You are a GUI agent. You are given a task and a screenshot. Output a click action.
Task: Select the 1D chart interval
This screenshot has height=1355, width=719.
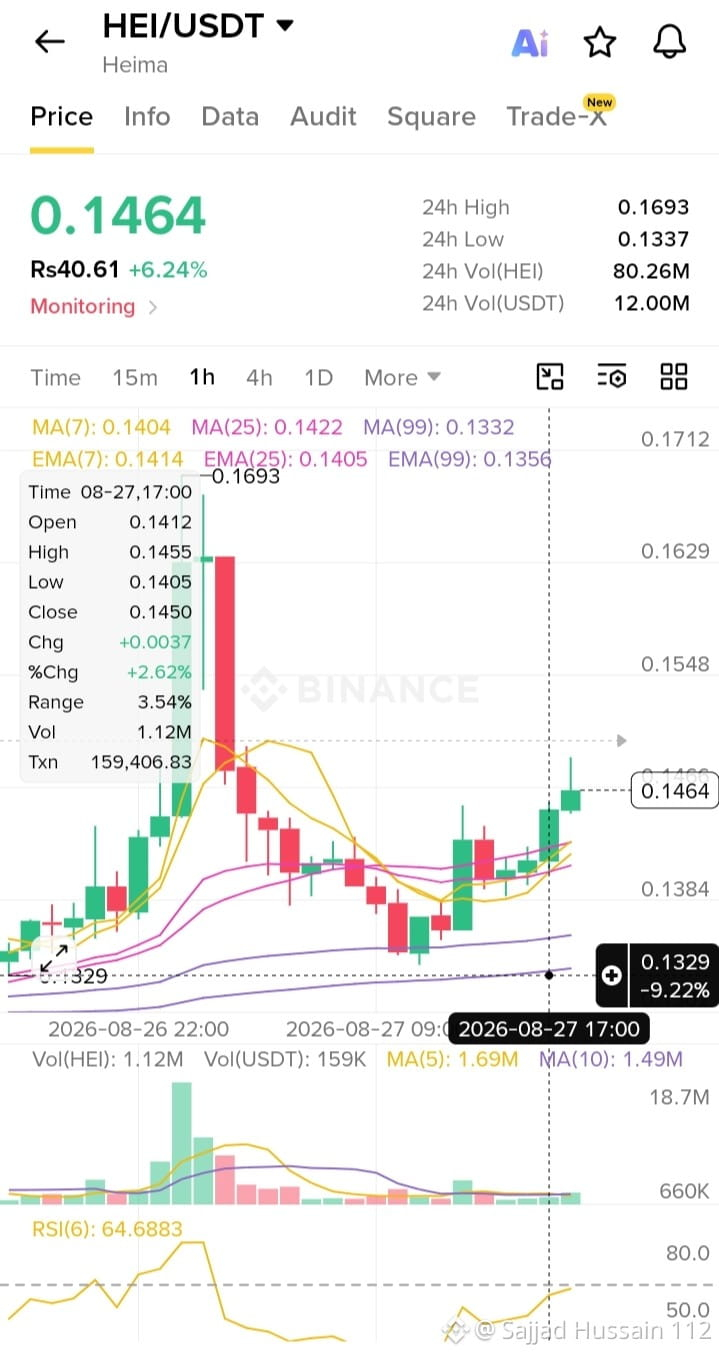click(x=318, y=377)
